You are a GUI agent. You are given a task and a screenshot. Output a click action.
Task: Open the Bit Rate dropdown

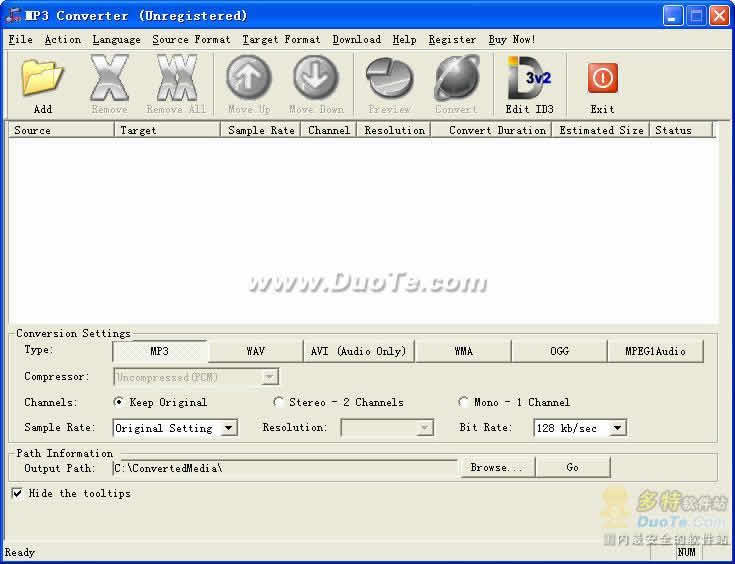pos(580,428)
